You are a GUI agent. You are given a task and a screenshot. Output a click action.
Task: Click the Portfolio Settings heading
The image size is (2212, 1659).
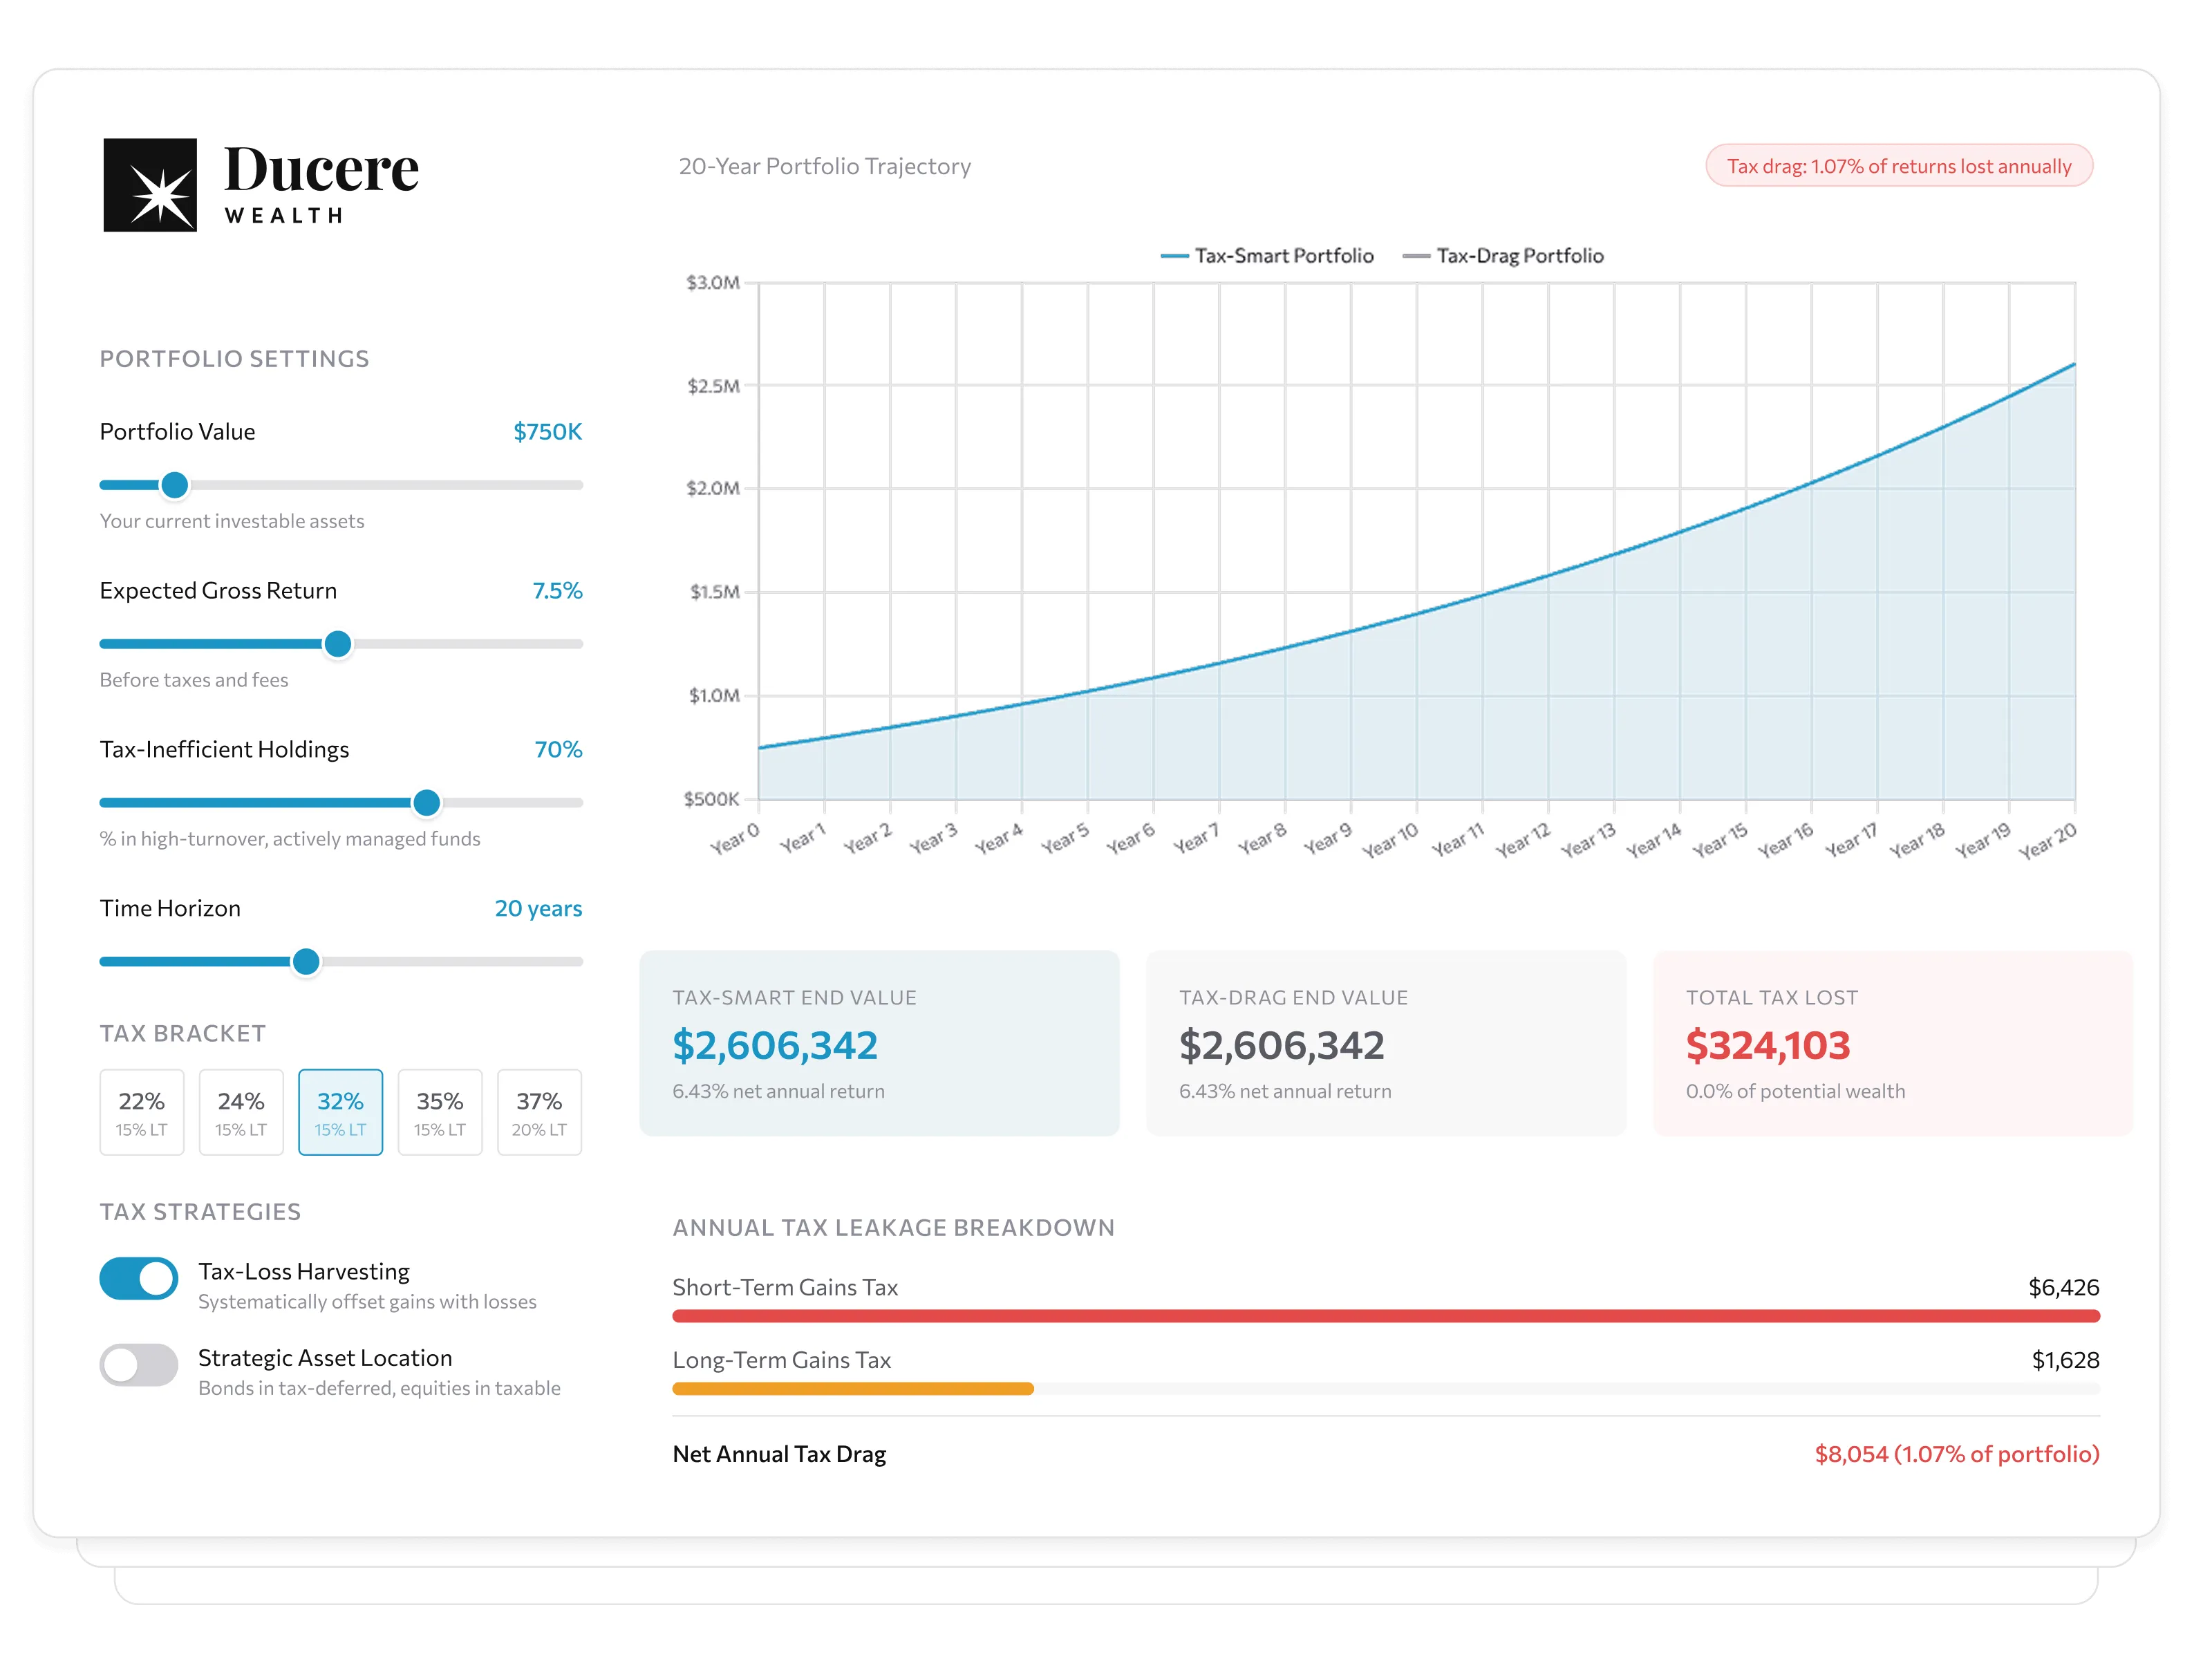(x=234, y=359)
